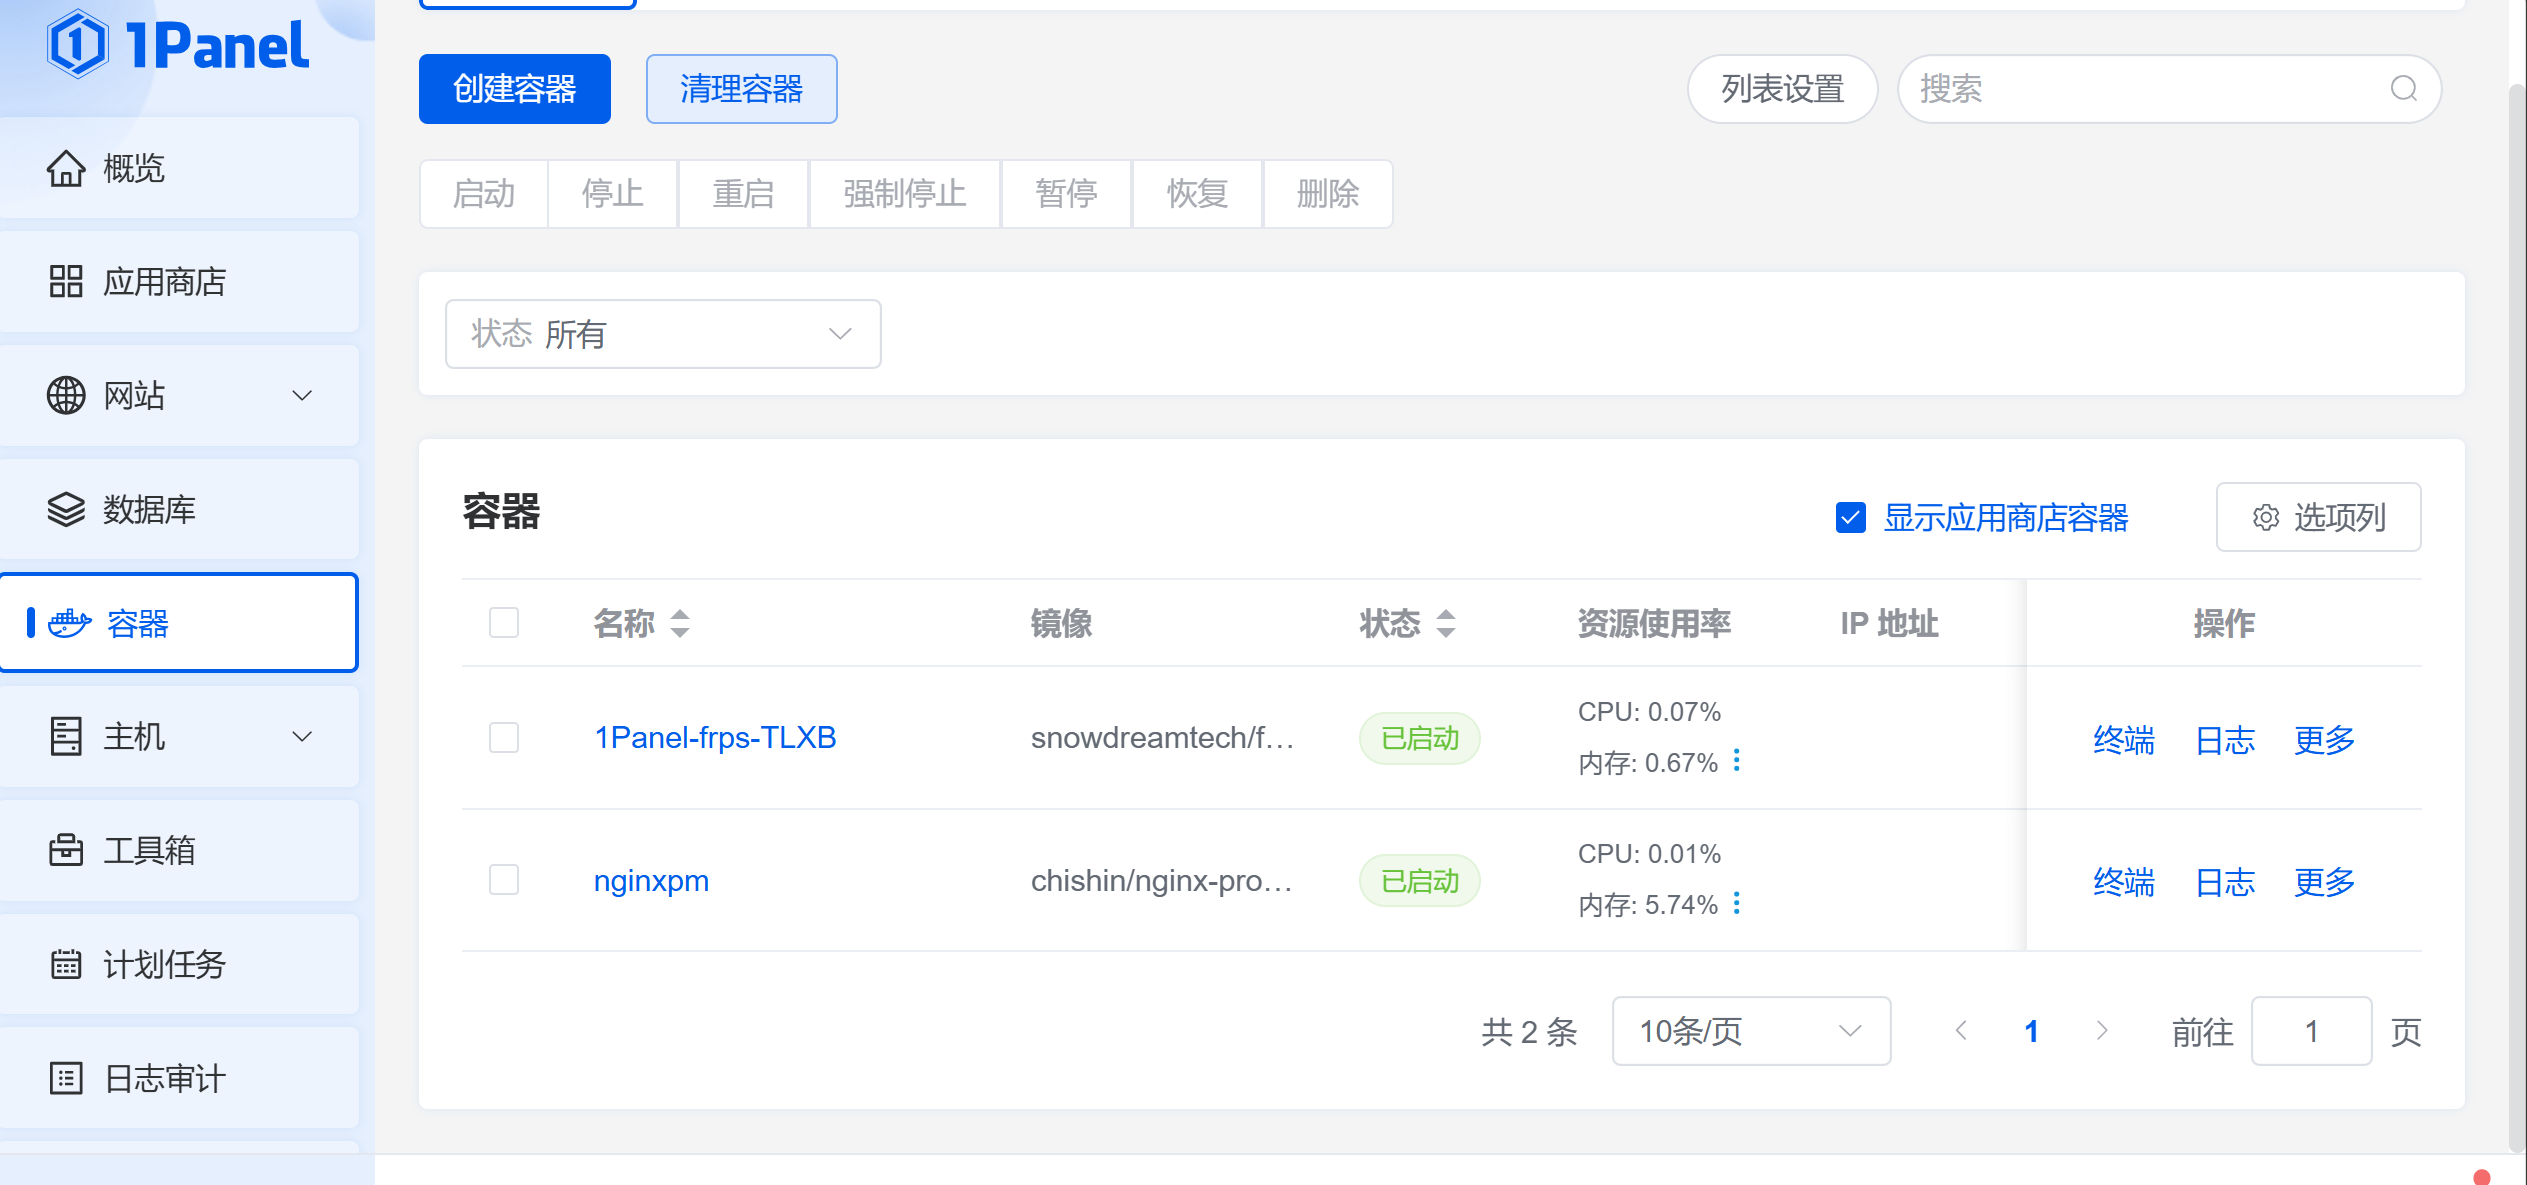This screenshot has height=1185, width=2527.
Task: Click the 1Panel logo icon
Action: pyautogui.click(x=77, y=45)
